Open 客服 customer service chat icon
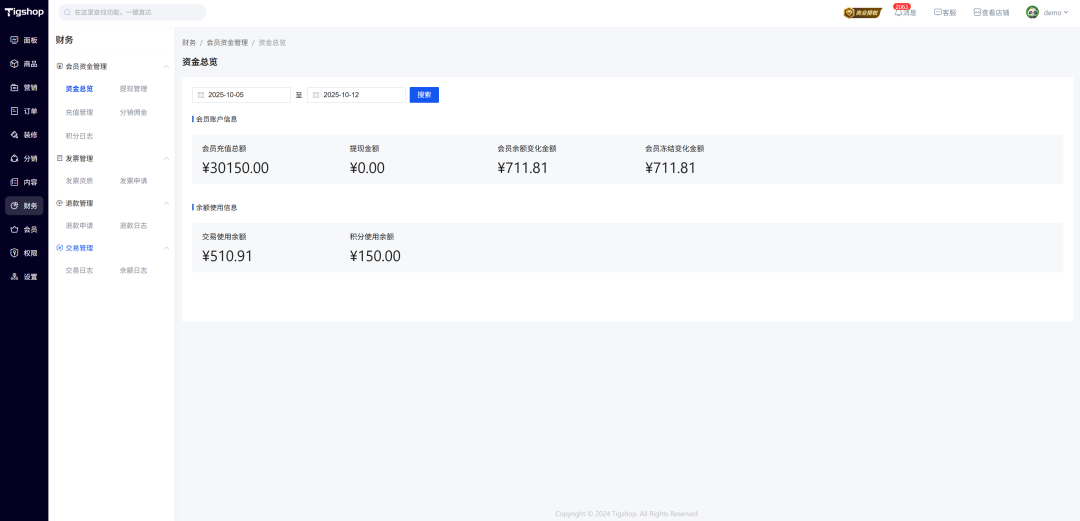The image size is (1080, 521). click(x=938, y=12)
